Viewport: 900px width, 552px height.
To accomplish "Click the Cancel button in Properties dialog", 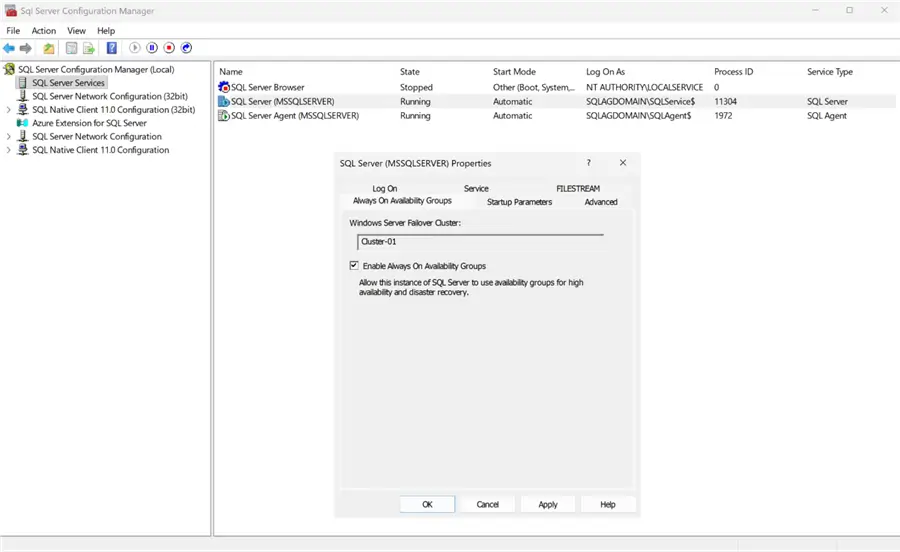I will pos(487,504).
